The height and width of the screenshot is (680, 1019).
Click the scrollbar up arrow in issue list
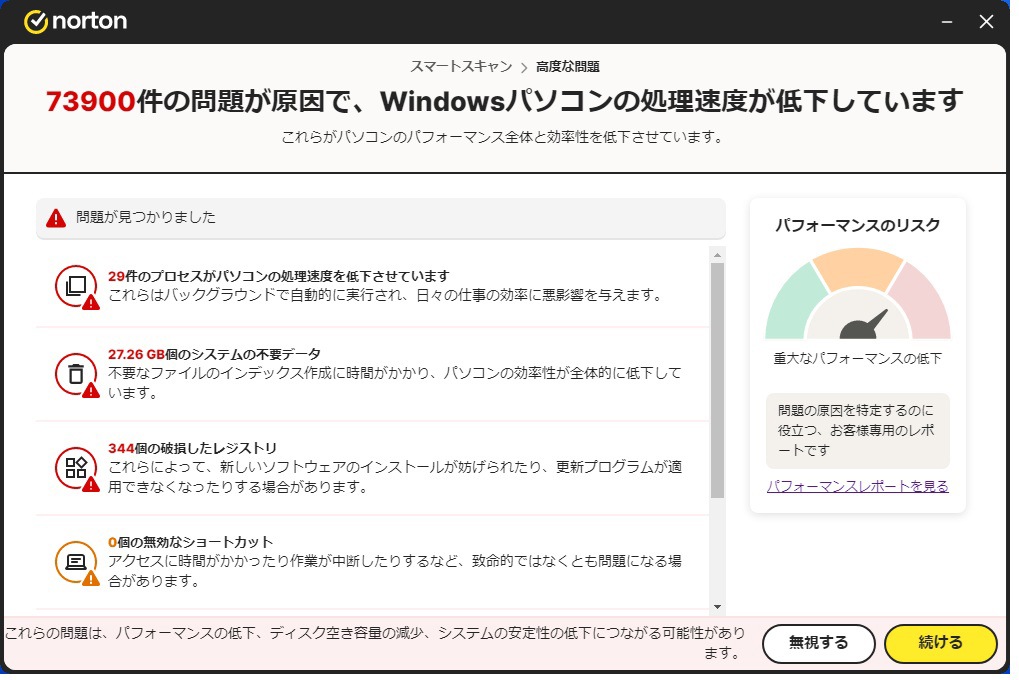[717, 255]
